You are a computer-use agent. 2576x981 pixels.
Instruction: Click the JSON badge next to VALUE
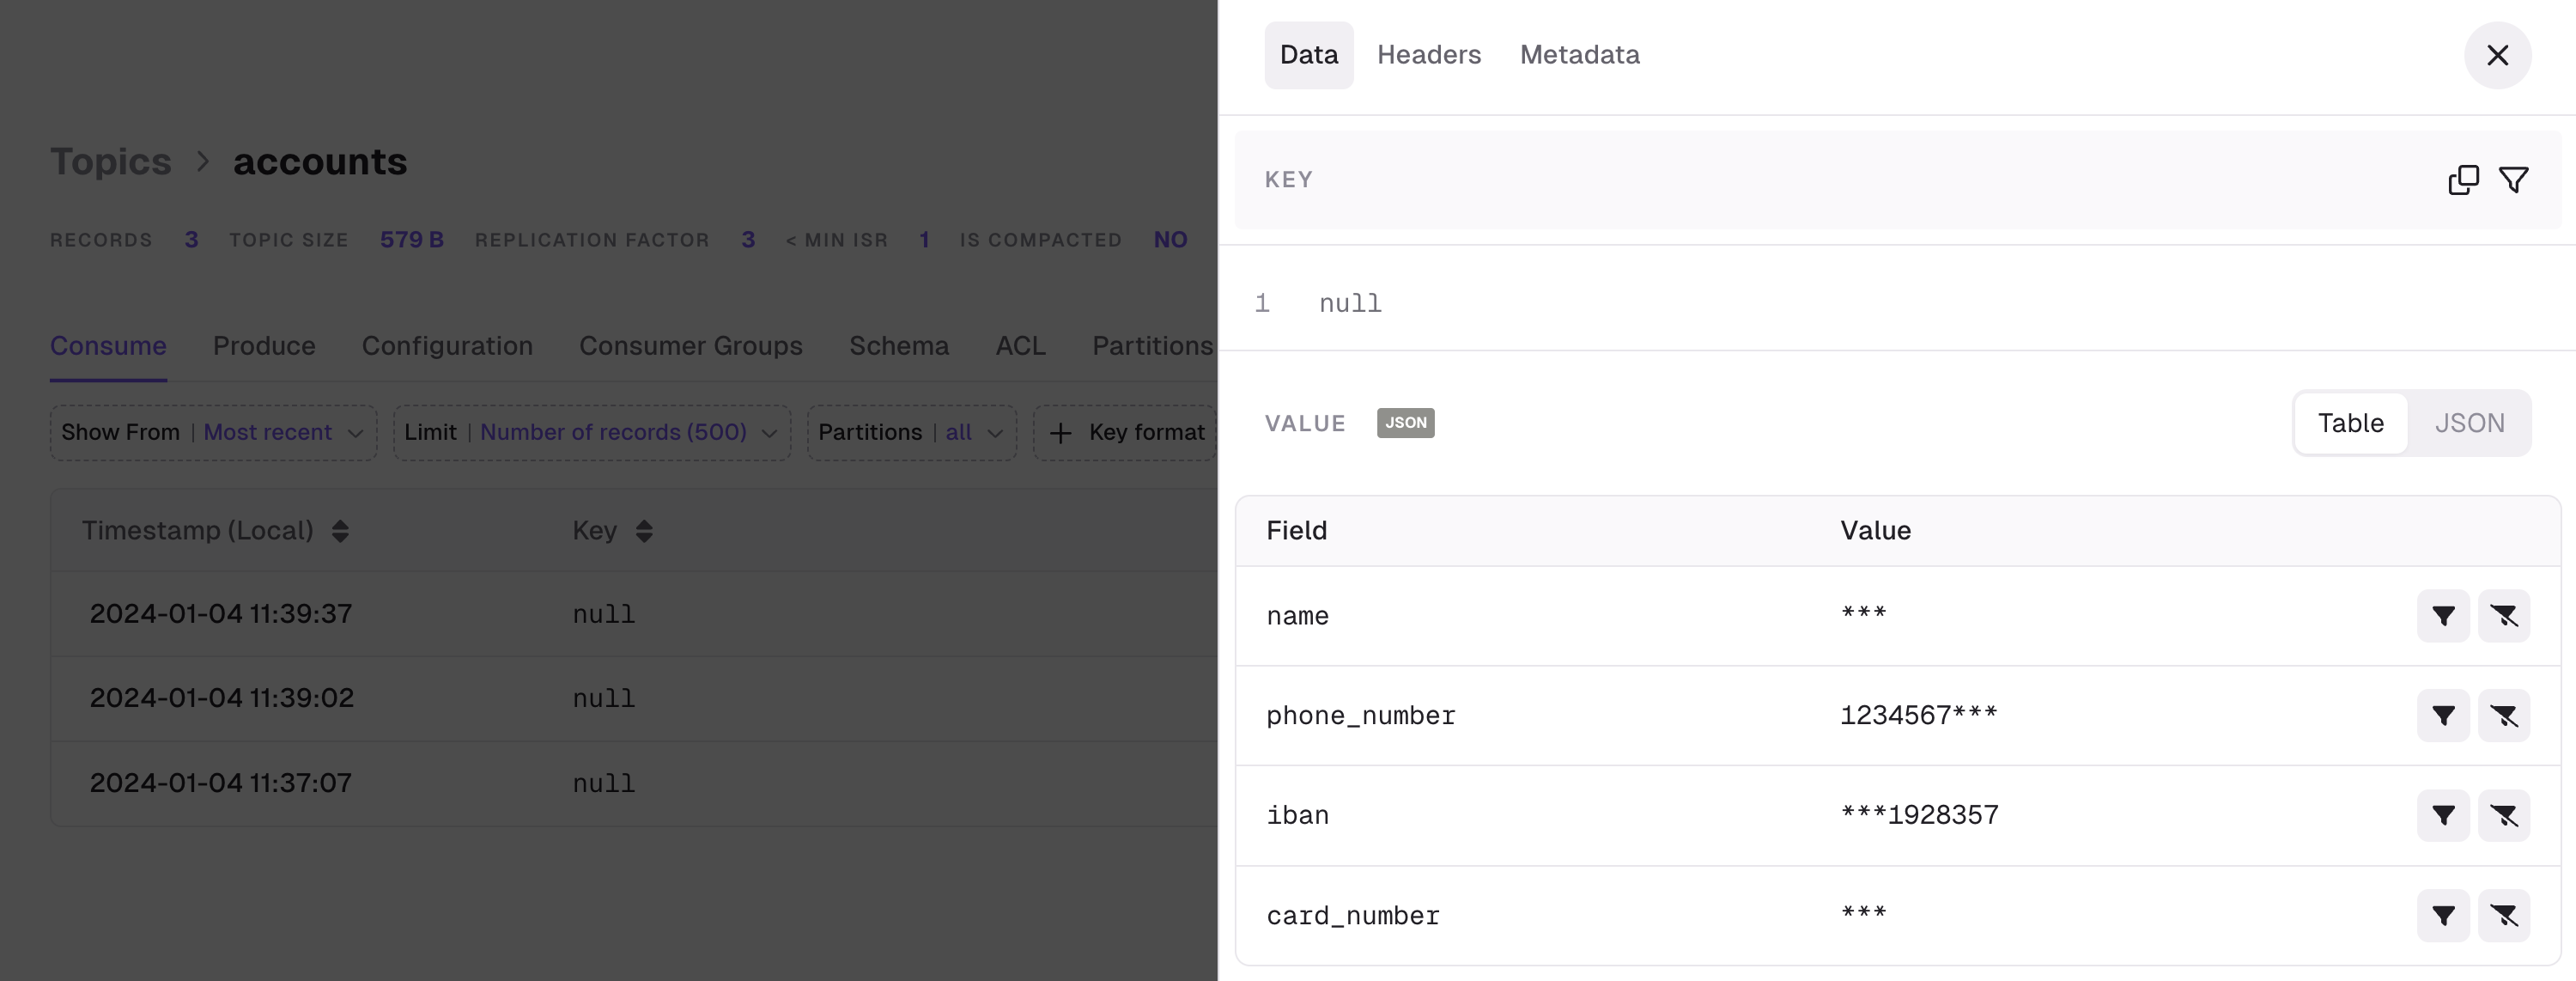pyautogui.click(x=1405, y=423)
